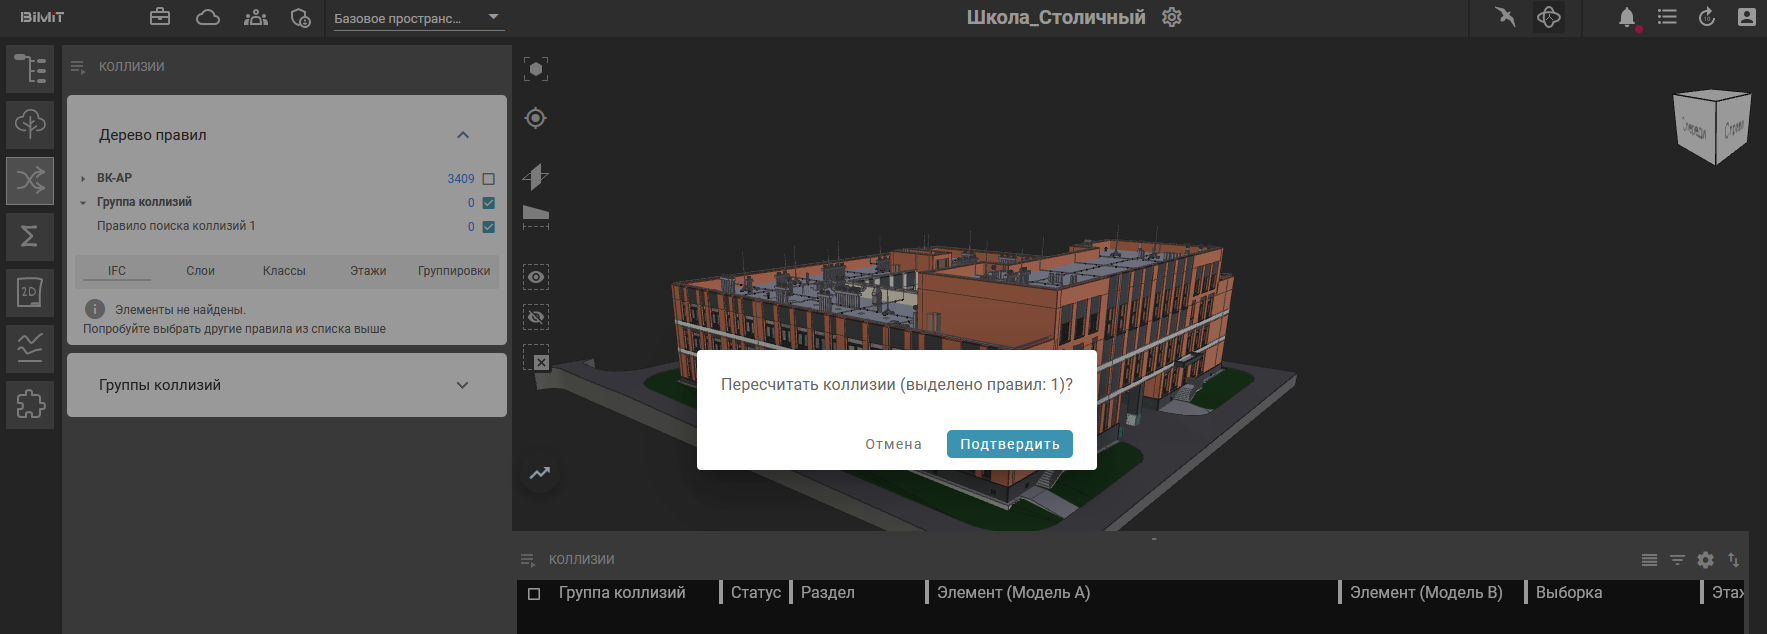Expand the Группы коллизий section
This screenshot has height=634, width=1767.
[462, 385]
